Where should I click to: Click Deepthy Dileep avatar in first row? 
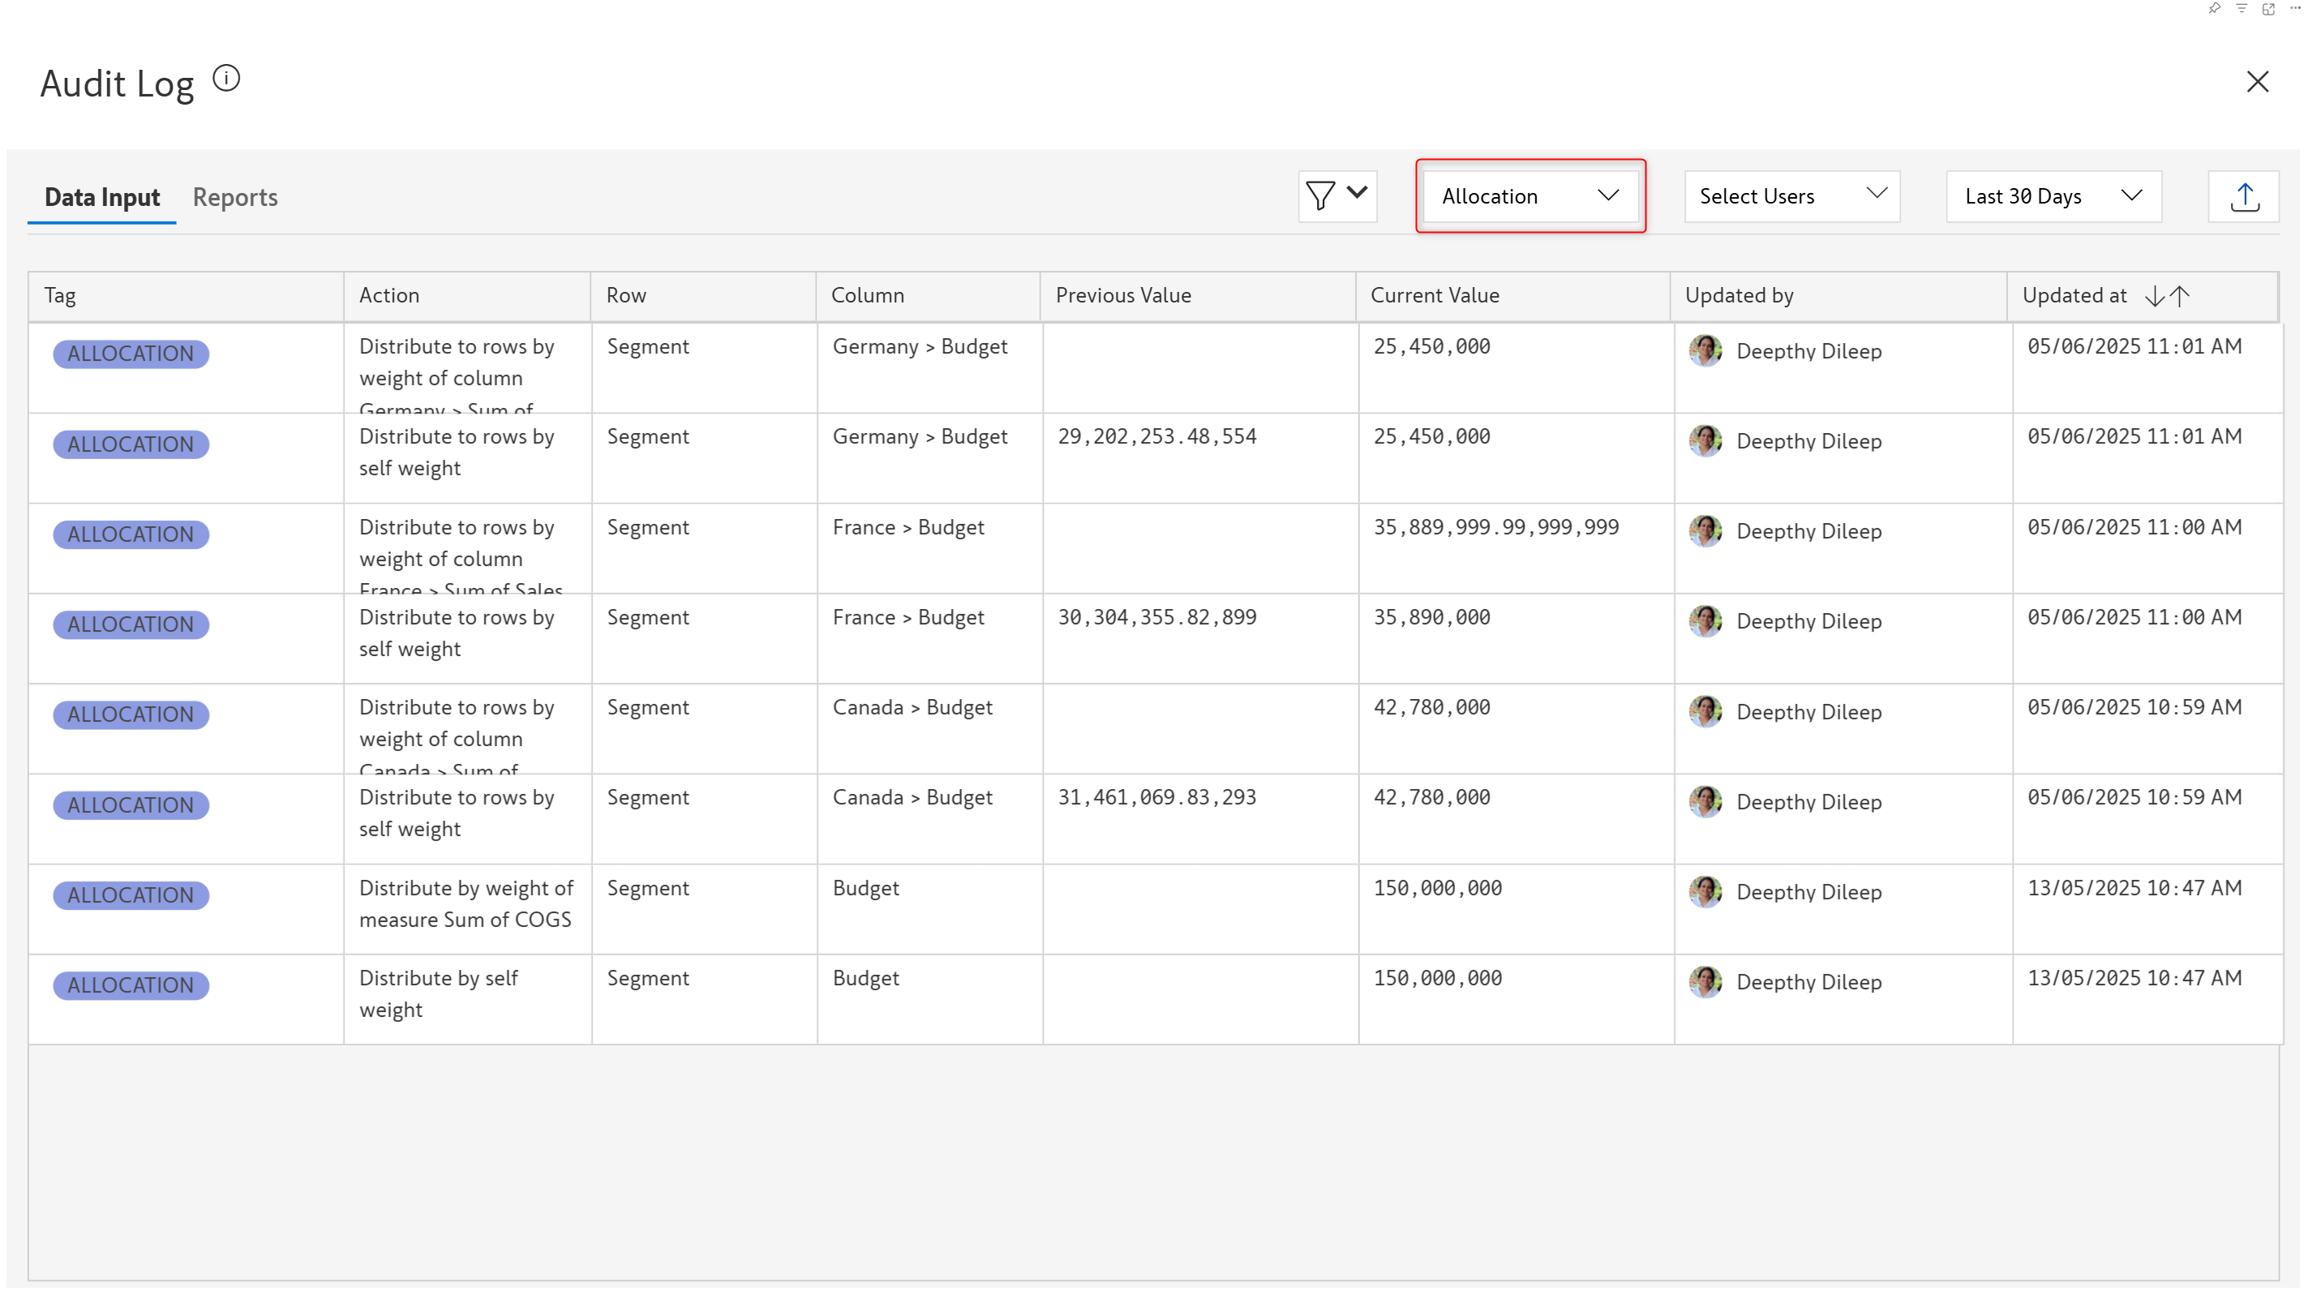pos(1705,351)
